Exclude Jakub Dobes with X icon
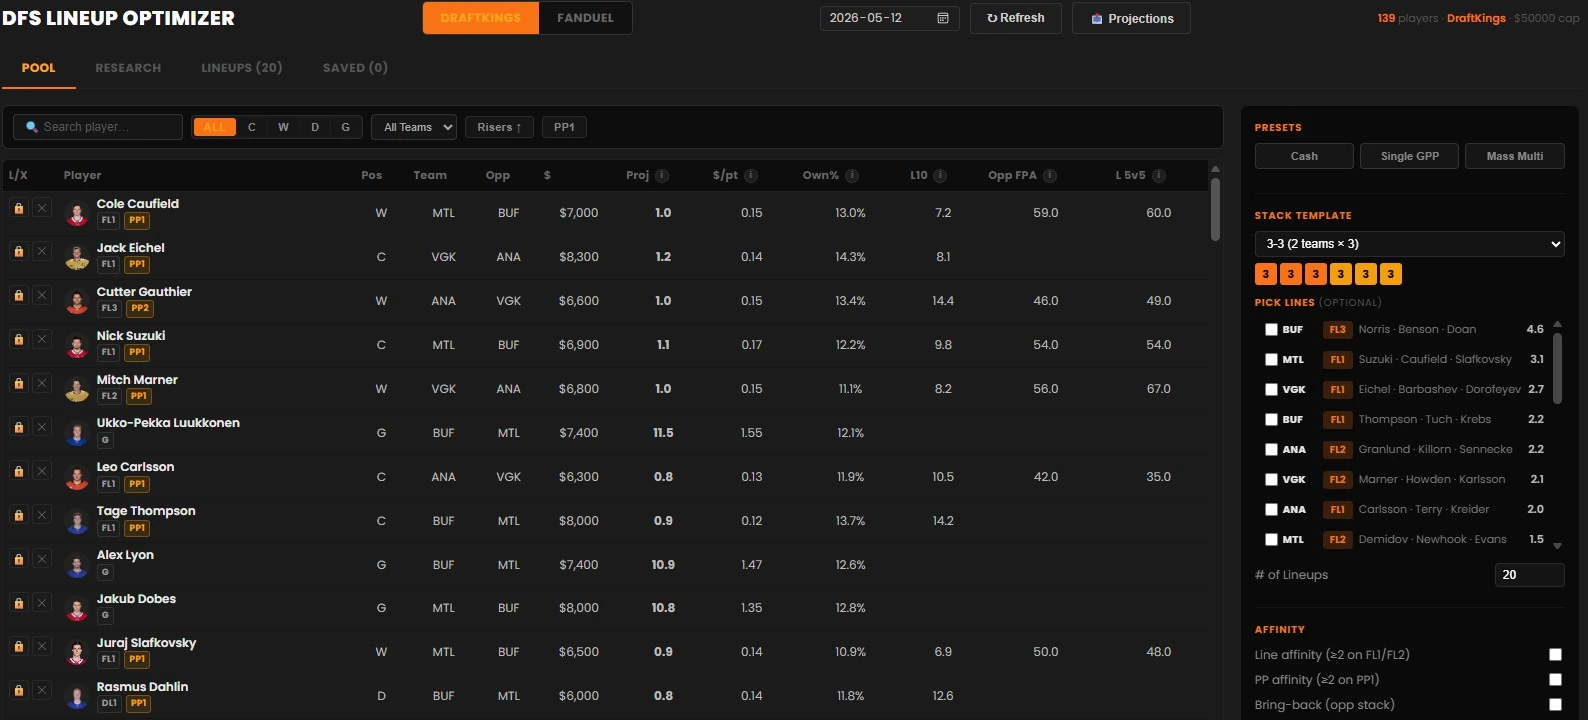This screenshot has height=720, width=1588. (42, 603)
